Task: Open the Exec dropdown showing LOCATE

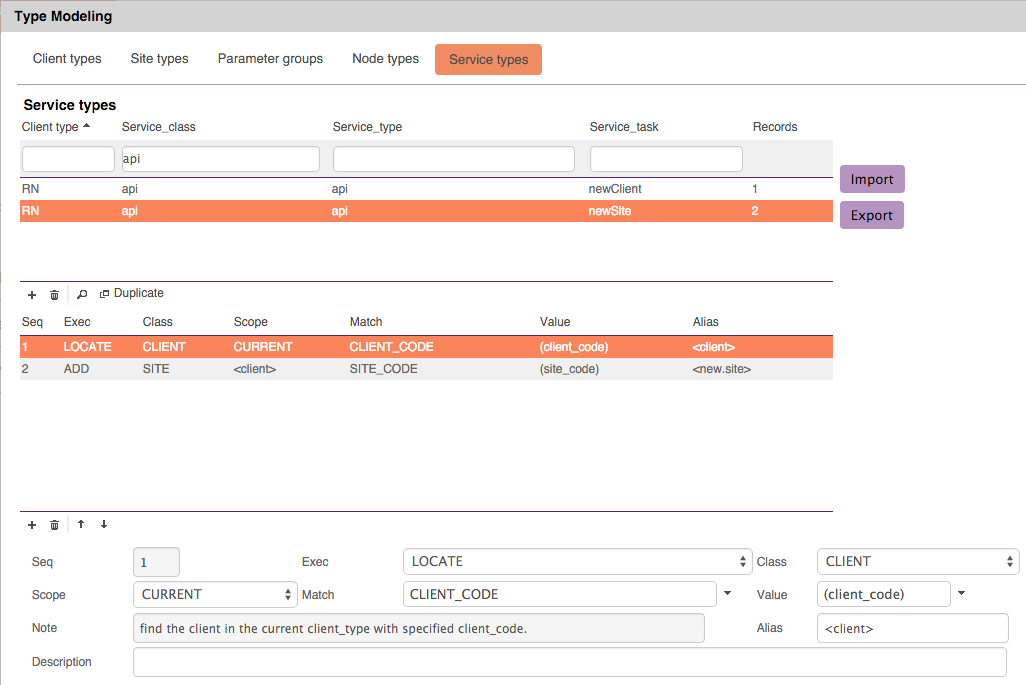Action: [x=577, y=562]
